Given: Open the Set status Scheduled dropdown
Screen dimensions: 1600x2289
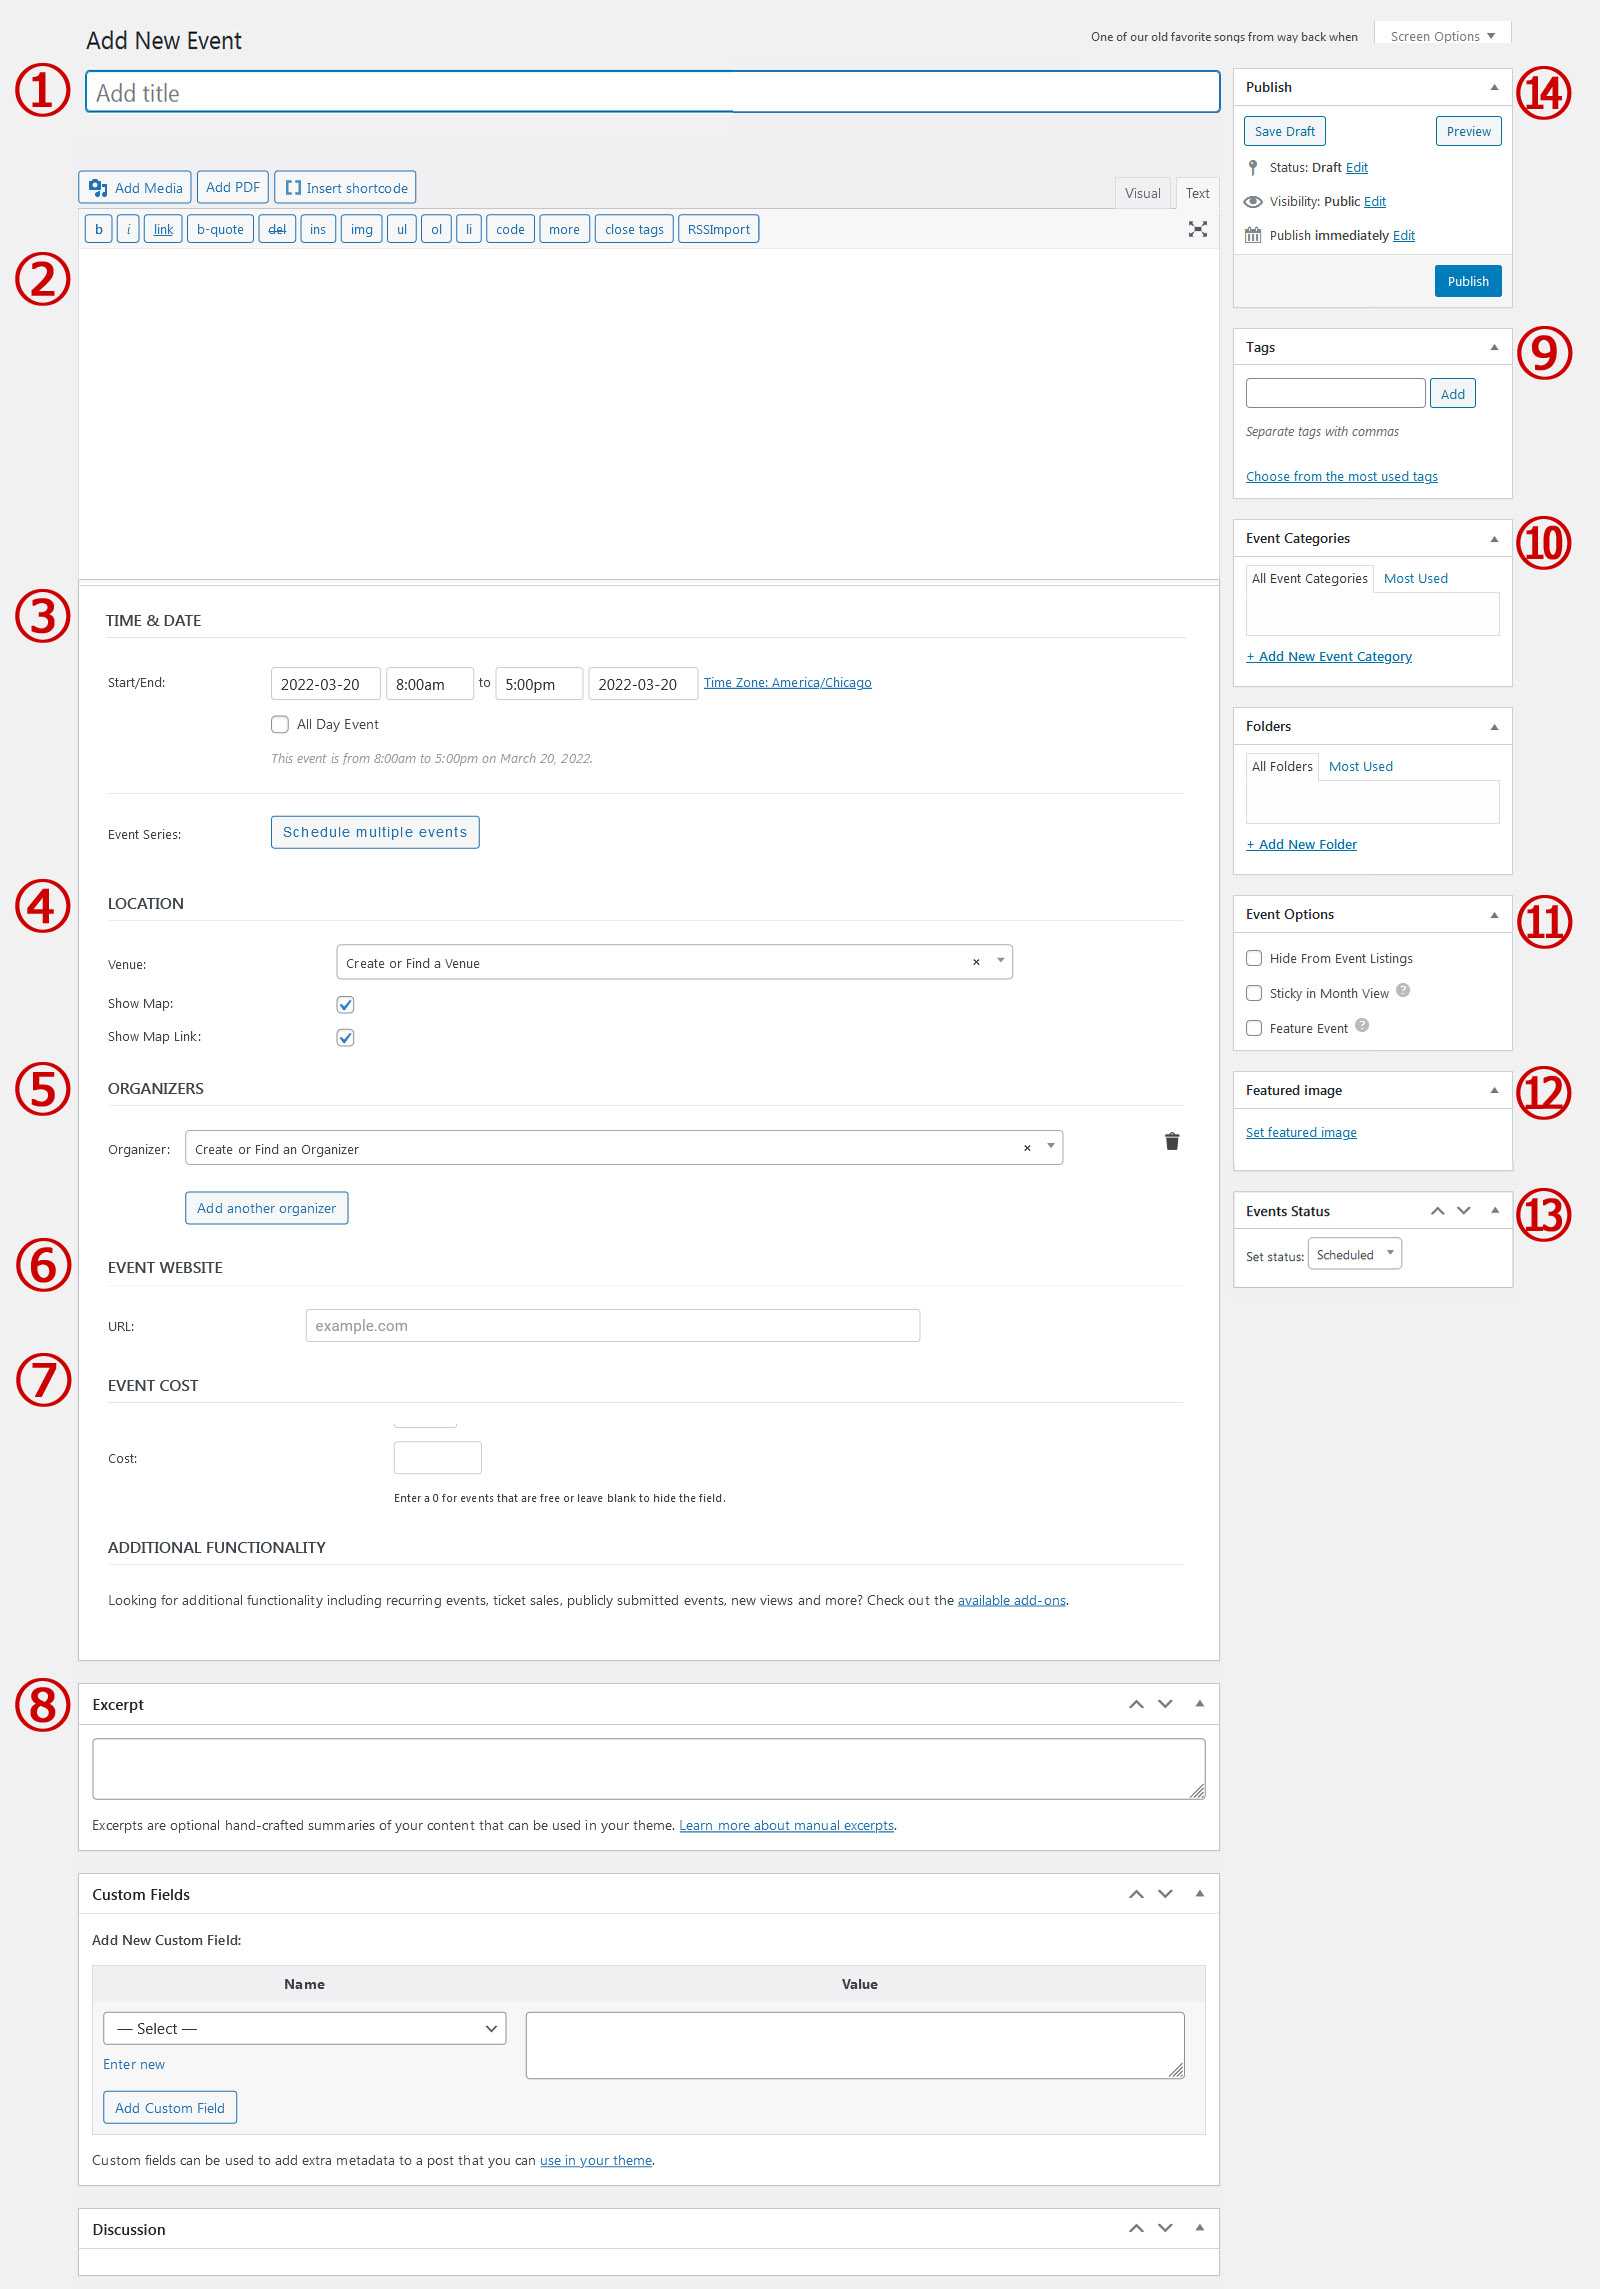Looking at the screenshot, I should coord(1354,1255).
